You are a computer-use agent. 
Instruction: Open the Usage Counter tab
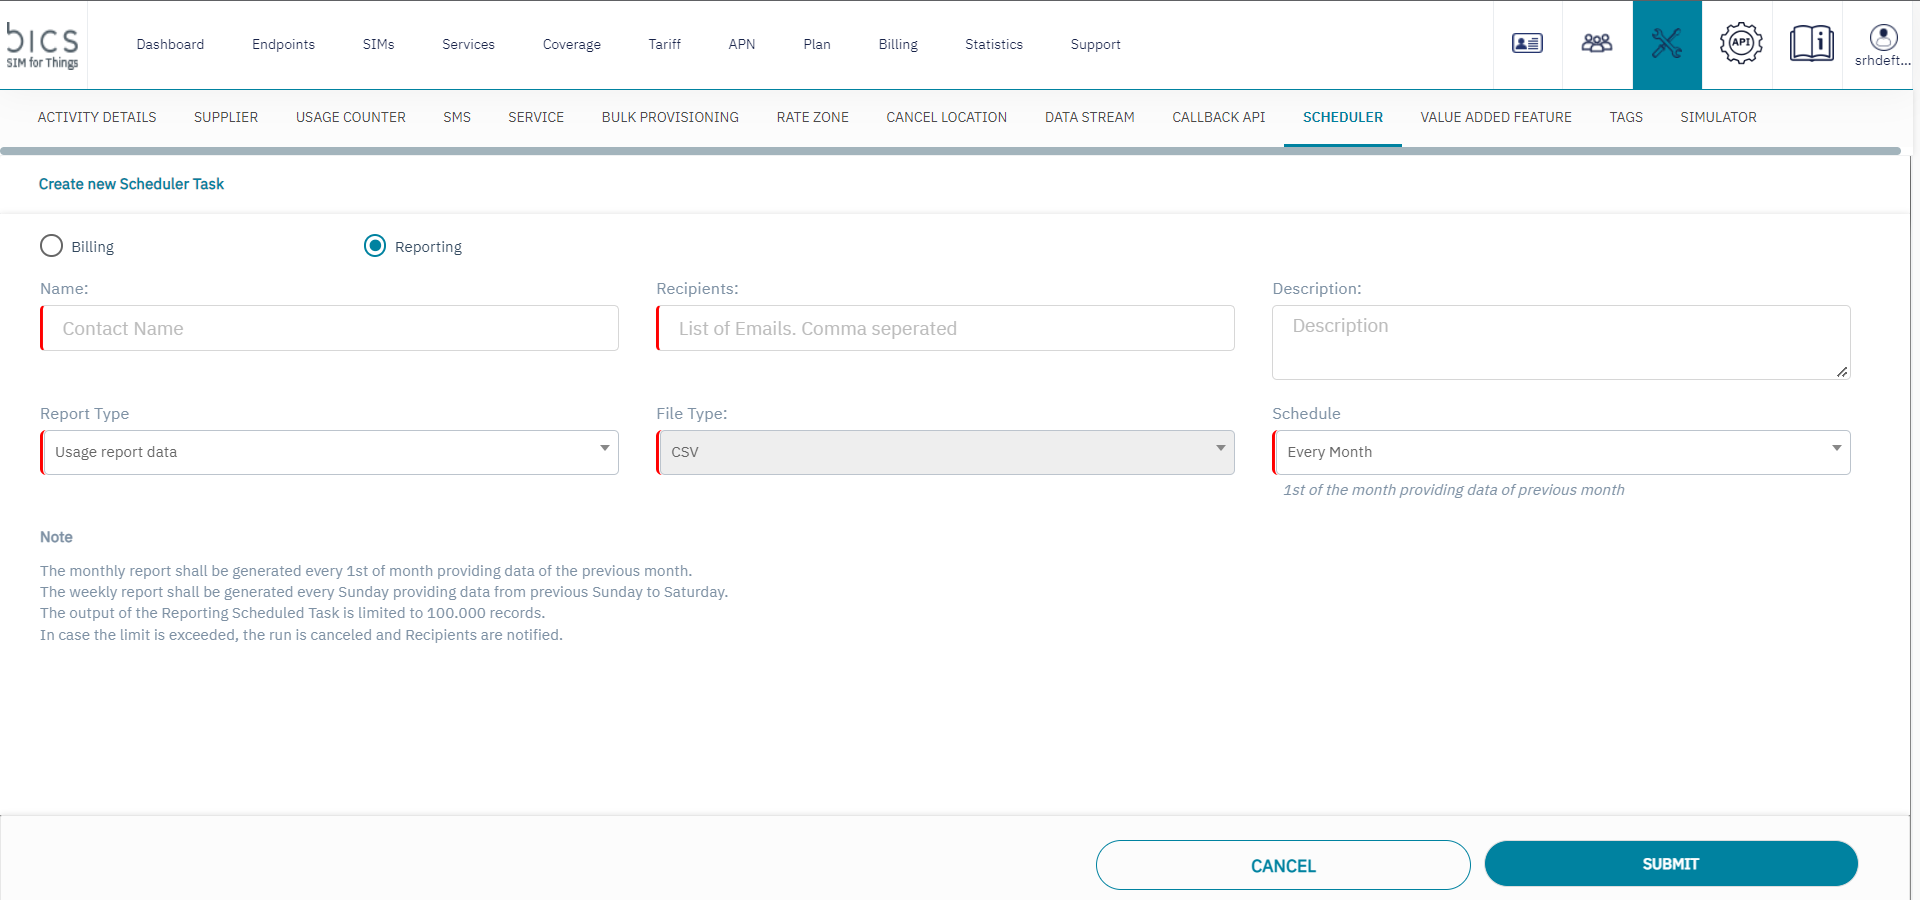click(350, 117)
